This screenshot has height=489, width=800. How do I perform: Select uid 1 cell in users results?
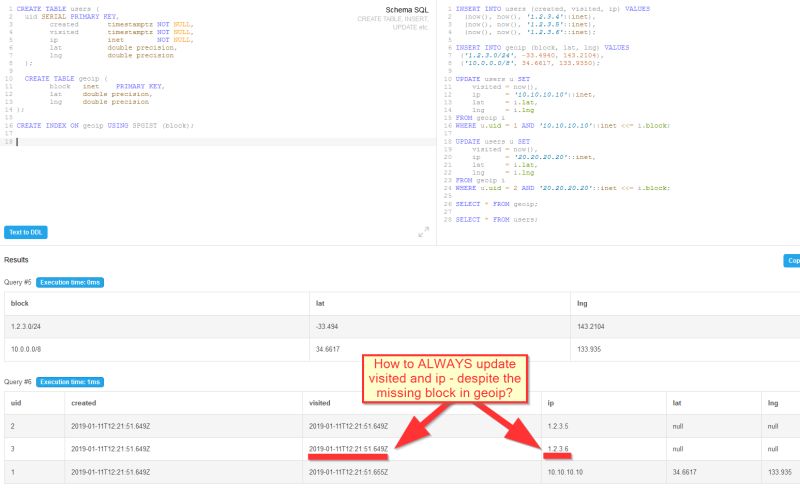[35, 472]
